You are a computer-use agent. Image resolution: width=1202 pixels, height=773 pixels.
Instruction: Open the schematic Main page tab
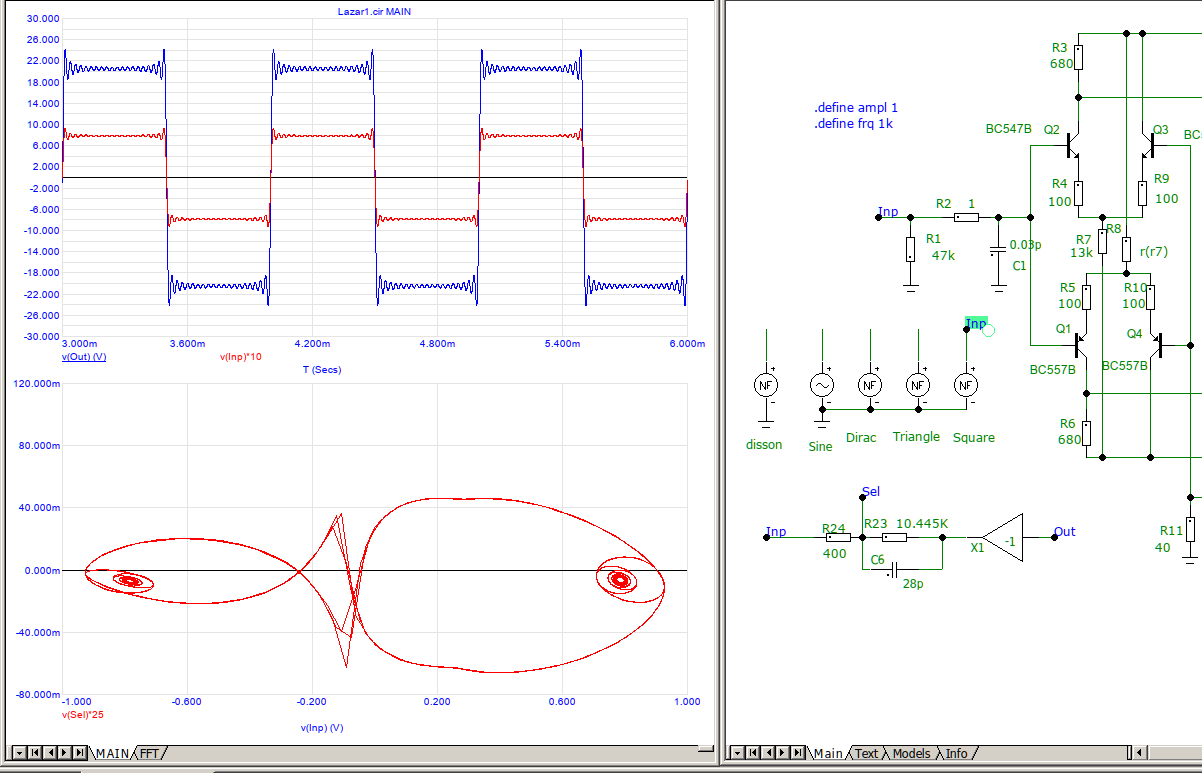828,753
